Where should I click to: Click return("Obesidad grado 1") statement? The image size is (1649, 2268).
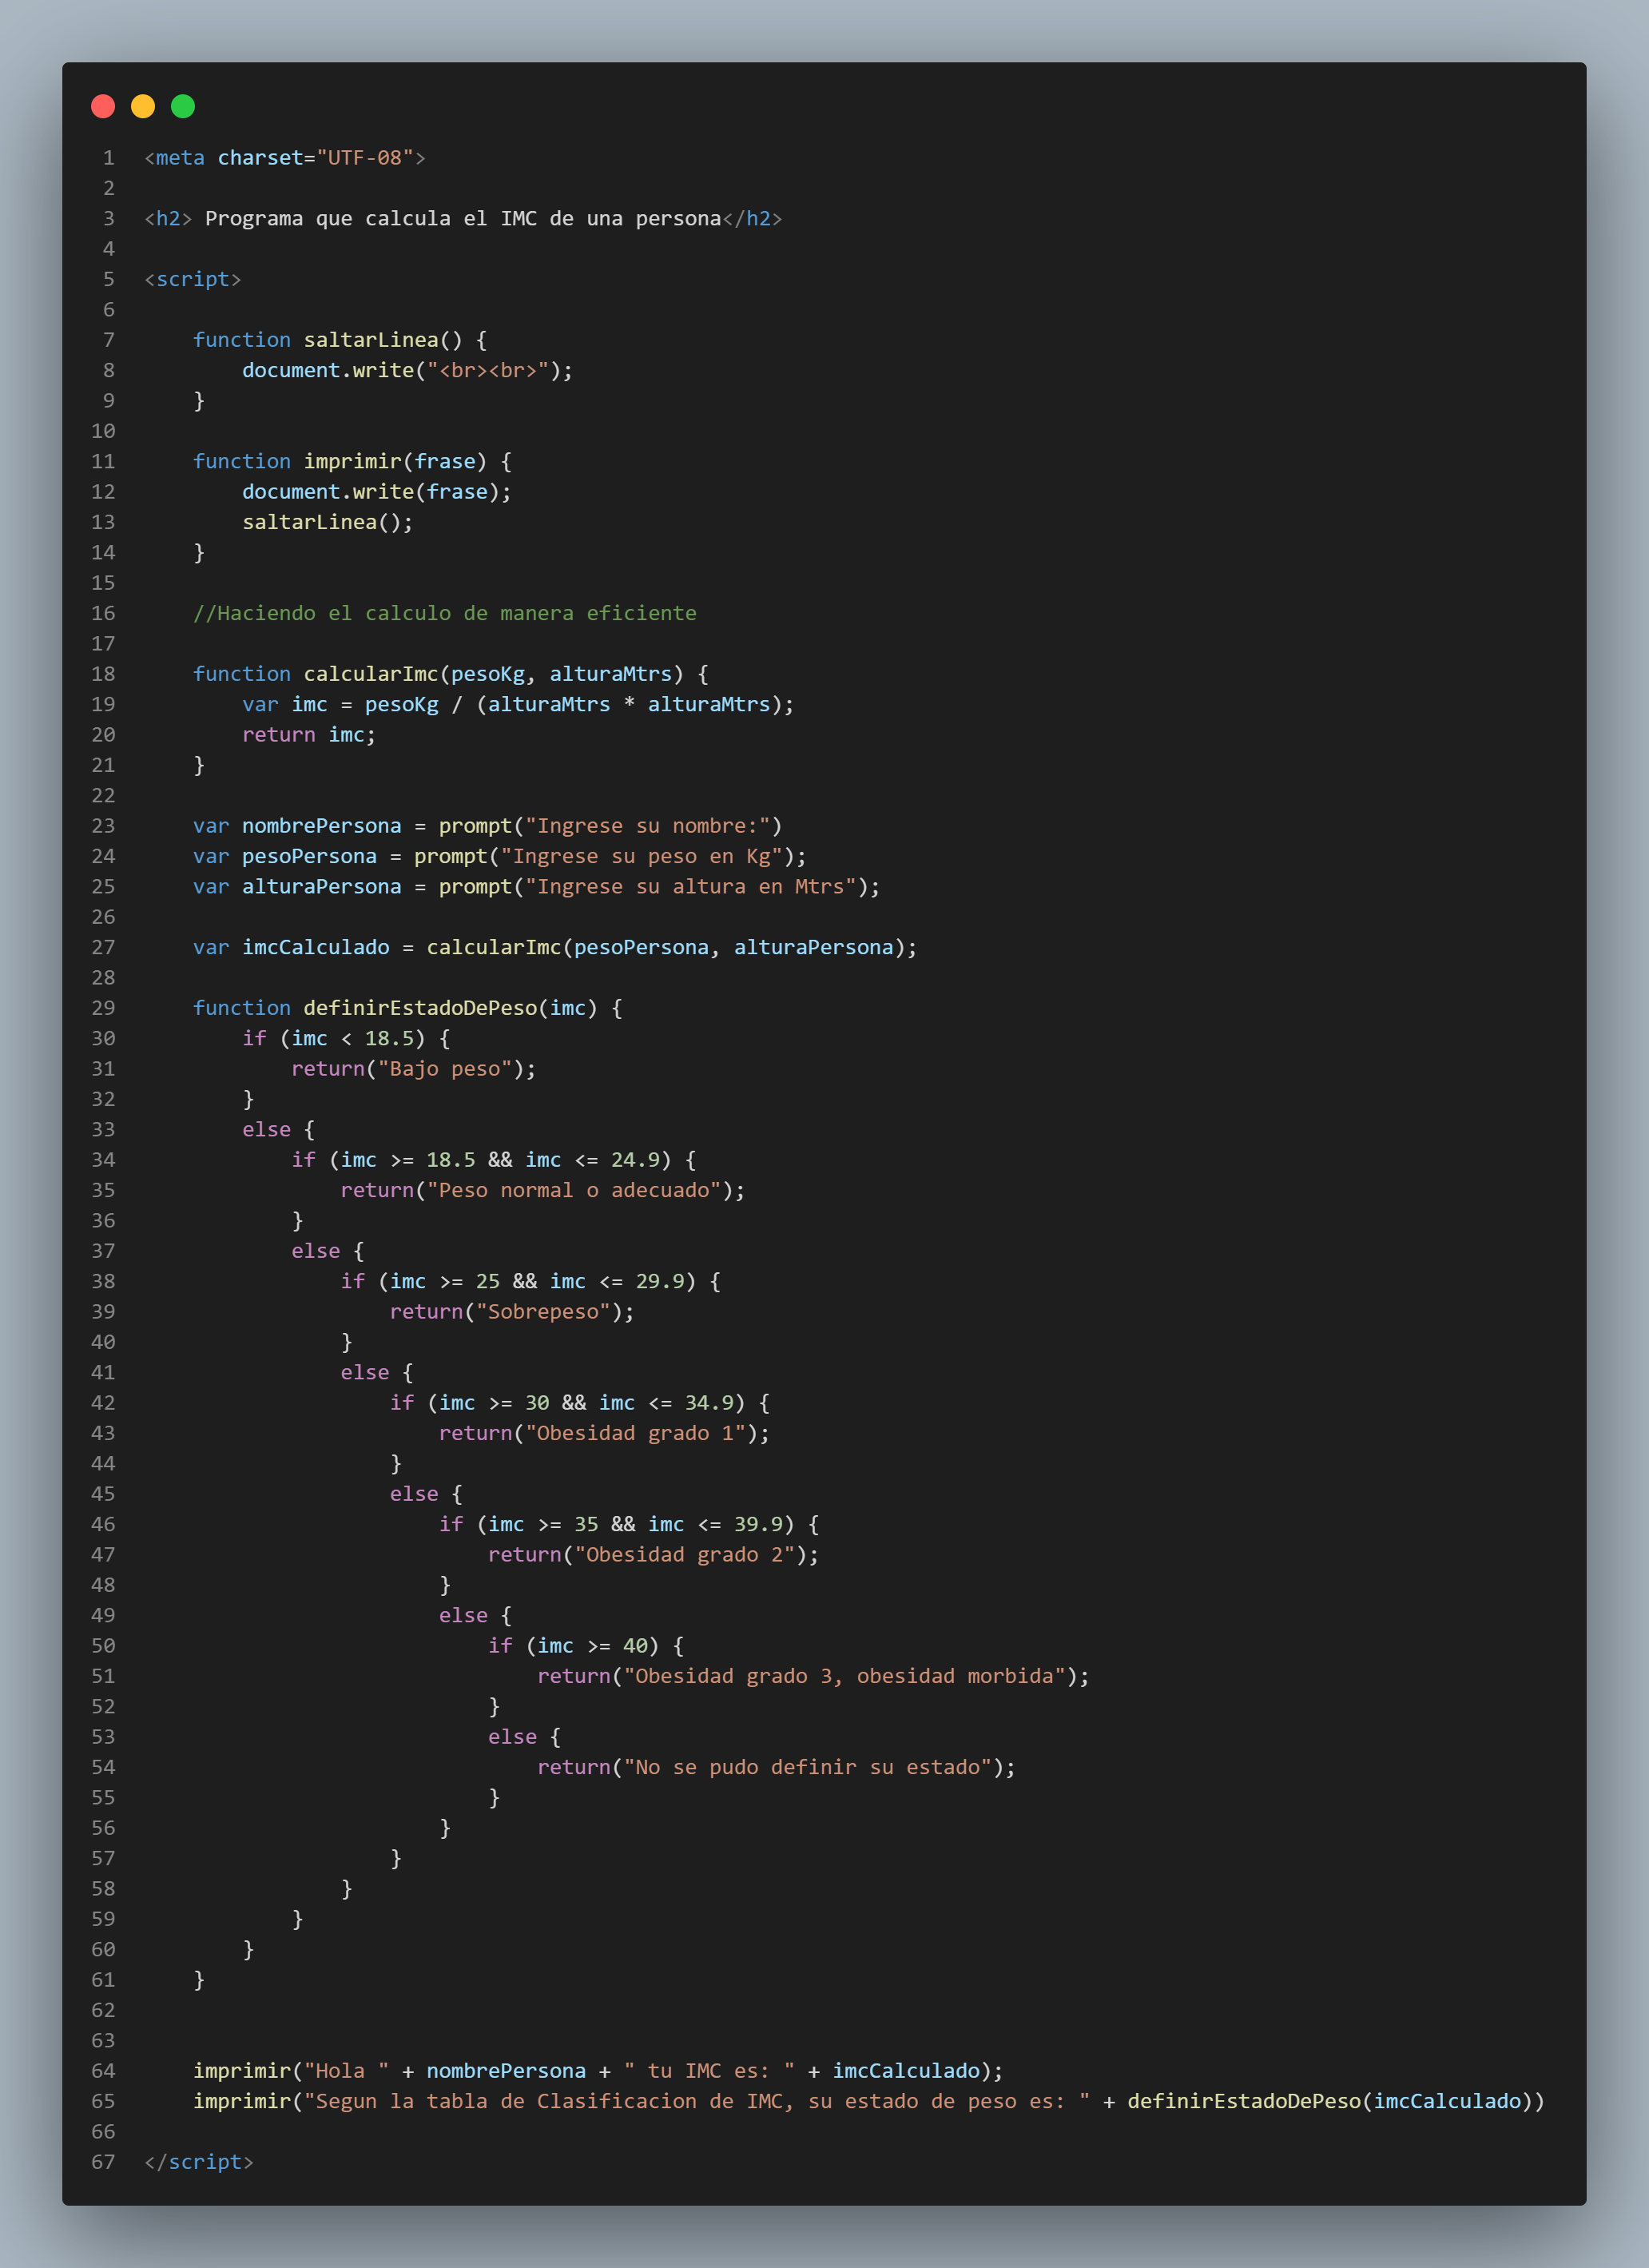pyautogui.click(x=605, y=1433)
